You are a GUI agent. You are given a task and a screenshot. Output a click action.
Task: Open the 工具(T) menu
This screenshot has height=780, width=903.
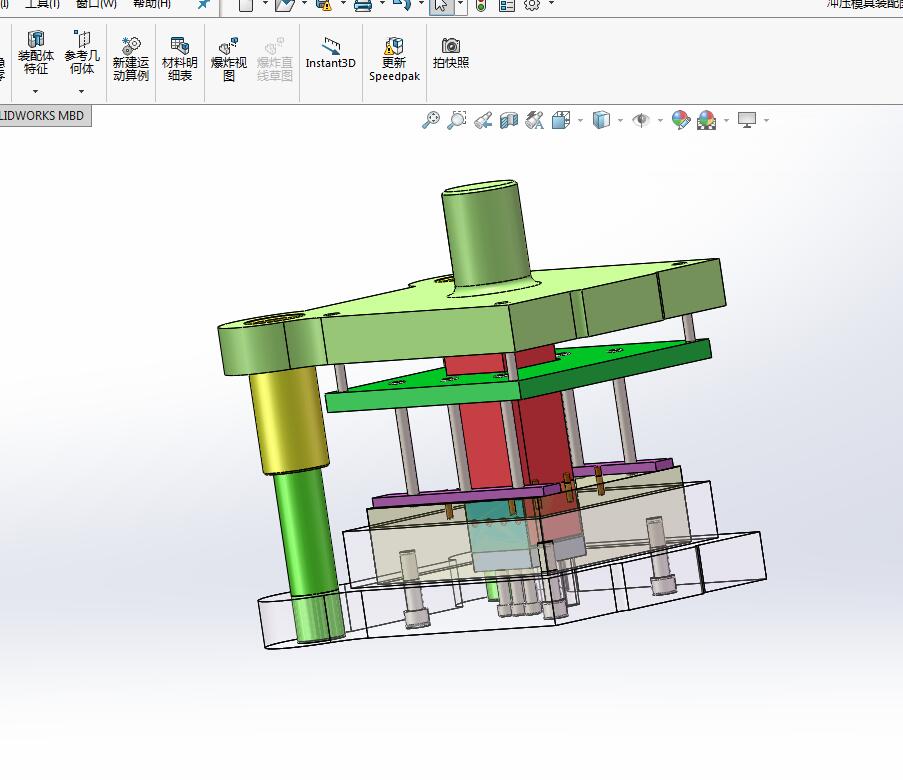pyautogui.click(x=41, y=3)
